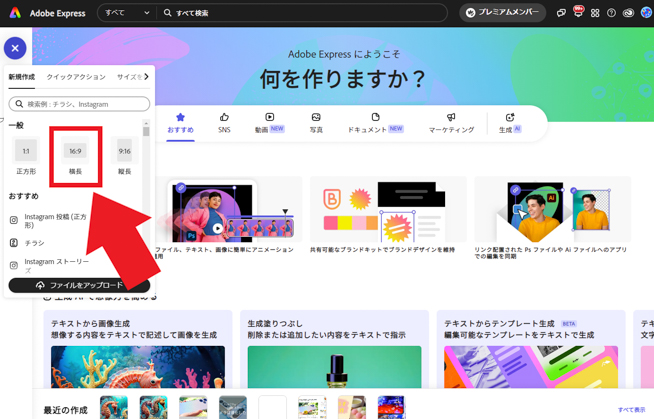Click the プレミアムメンバー button
654x419 pixels.
503,13
